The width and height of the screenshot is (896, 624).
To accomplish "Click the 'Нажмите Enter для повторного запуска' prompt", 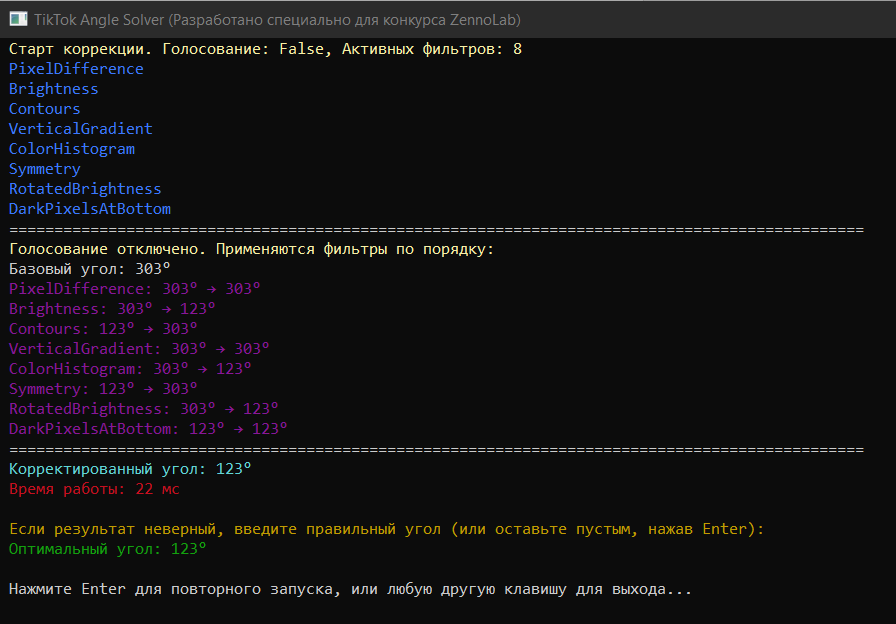I will (350, 589).
